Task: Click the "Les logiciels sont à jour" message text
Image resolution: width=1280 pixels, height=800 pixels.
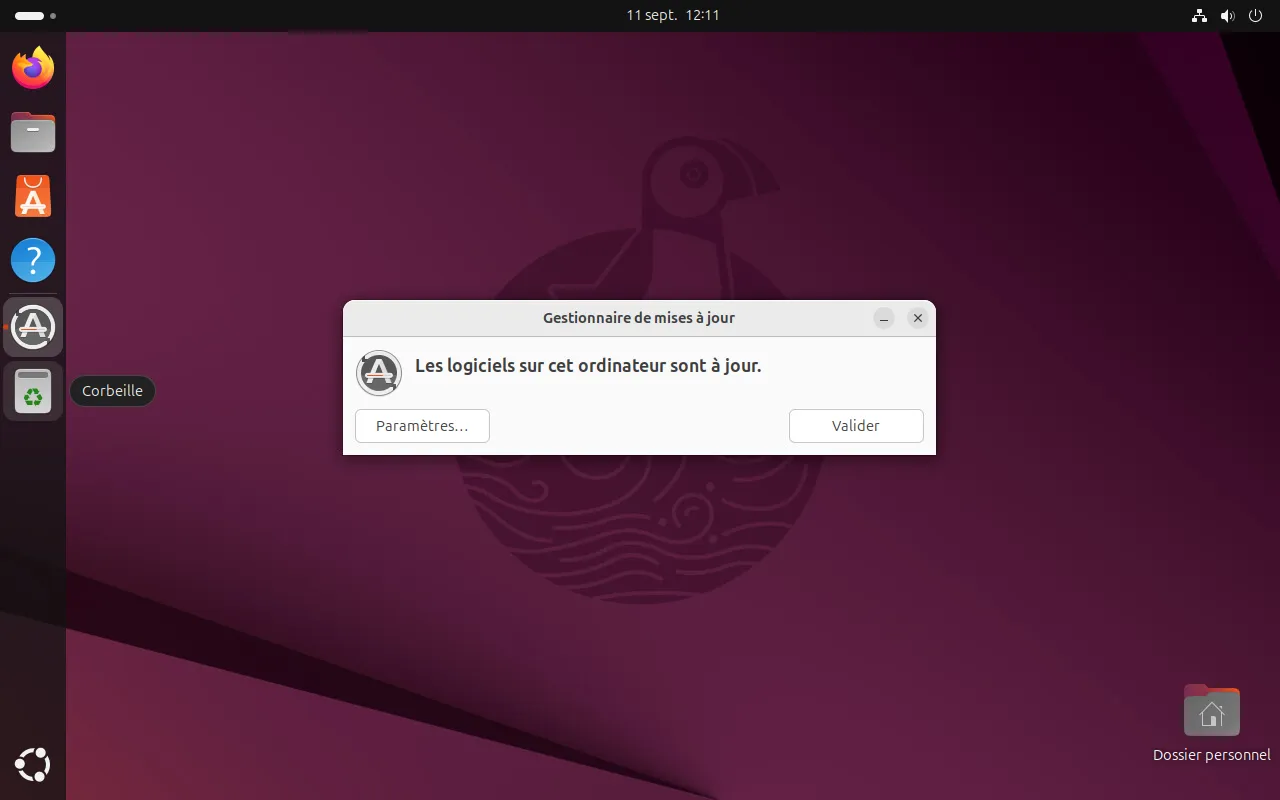Action: pos(588,366)
